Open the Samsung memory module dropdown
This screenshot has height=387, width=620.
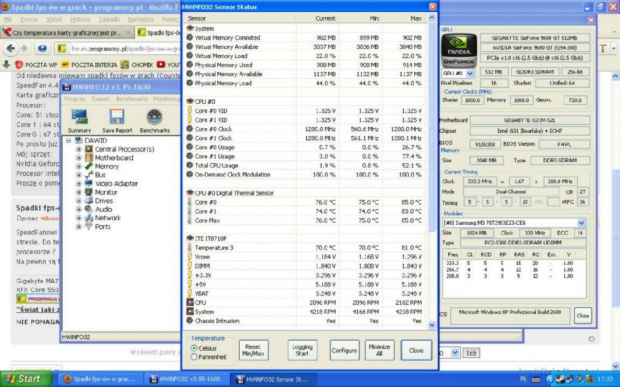click(581, 223)
